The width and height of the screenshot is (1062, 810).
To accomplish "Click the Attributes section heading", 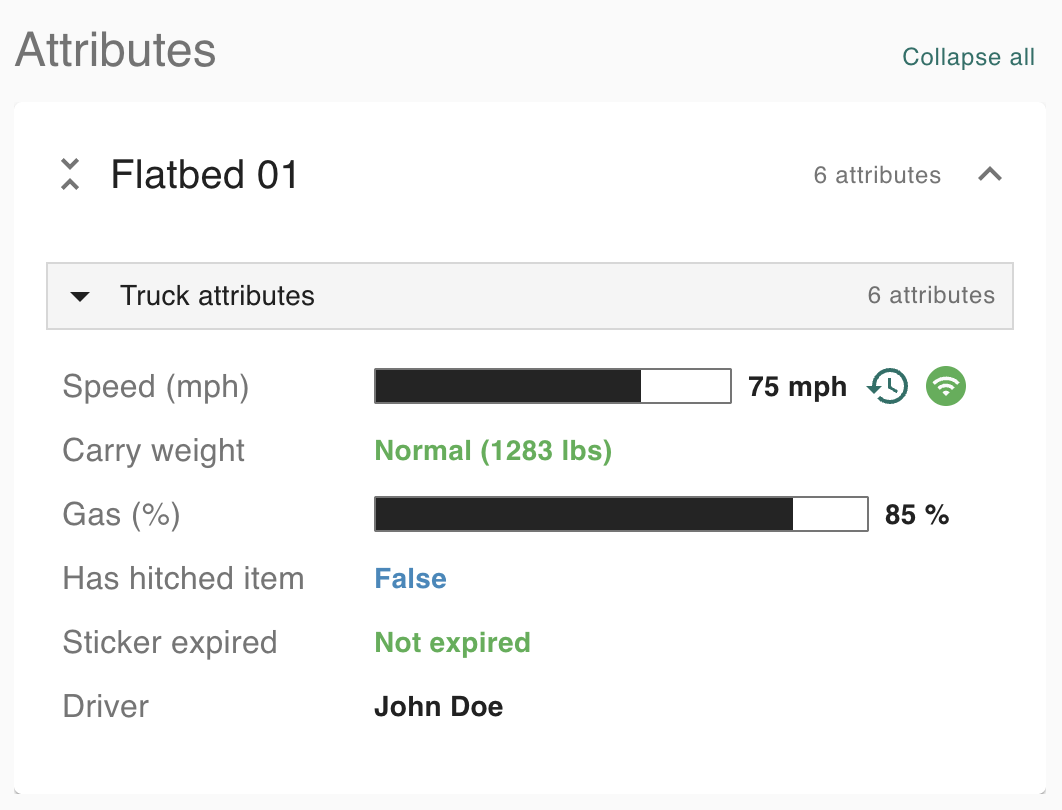I will (x=116, y=50).
